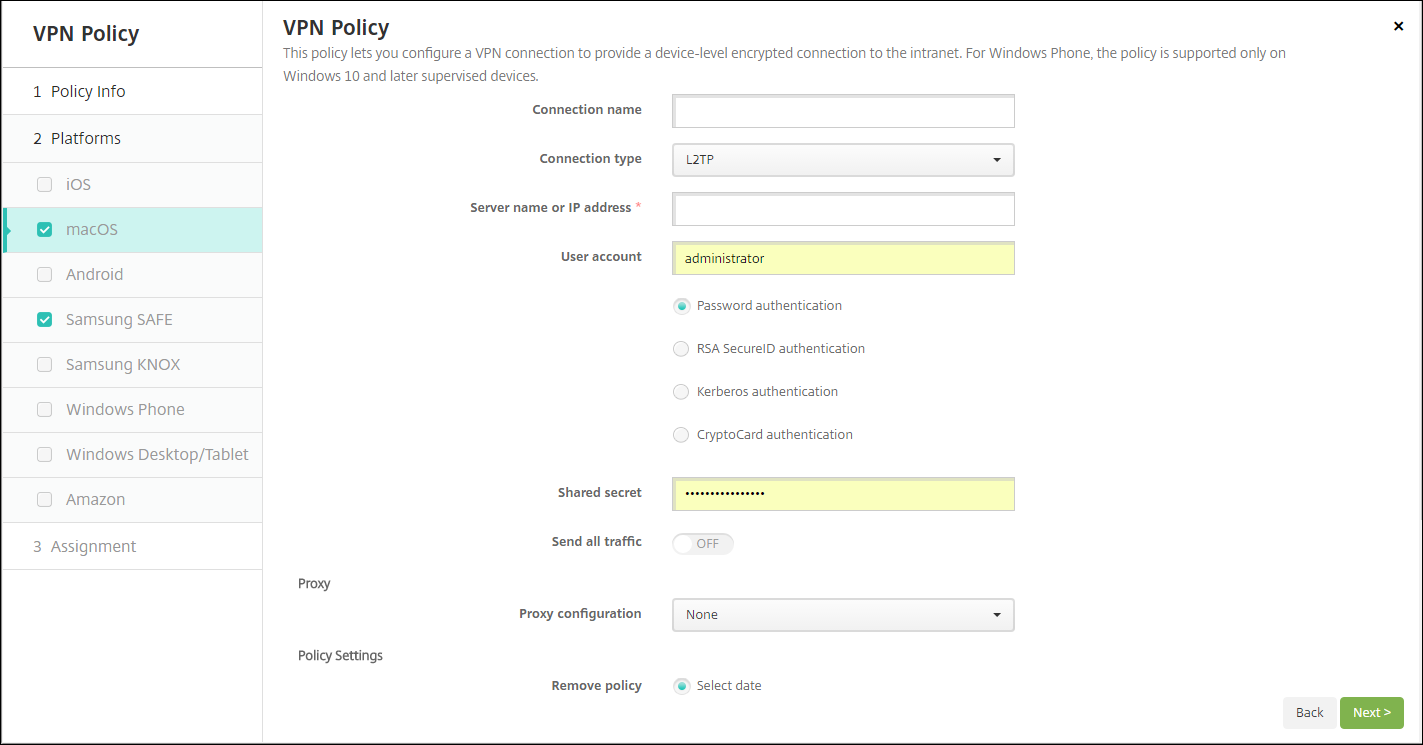Uncheck the Samsung SAFE checkbox
The height and width of the screenshot is (745, 1423).
click(x=44, y=320)
